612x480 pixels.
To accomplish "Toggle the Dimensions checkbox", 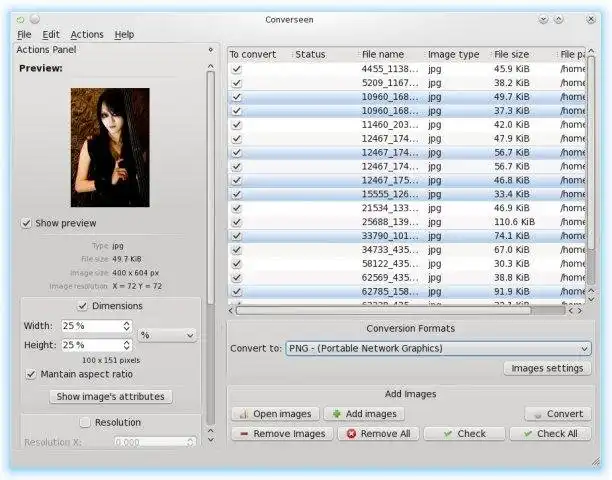I will [82, 306].
